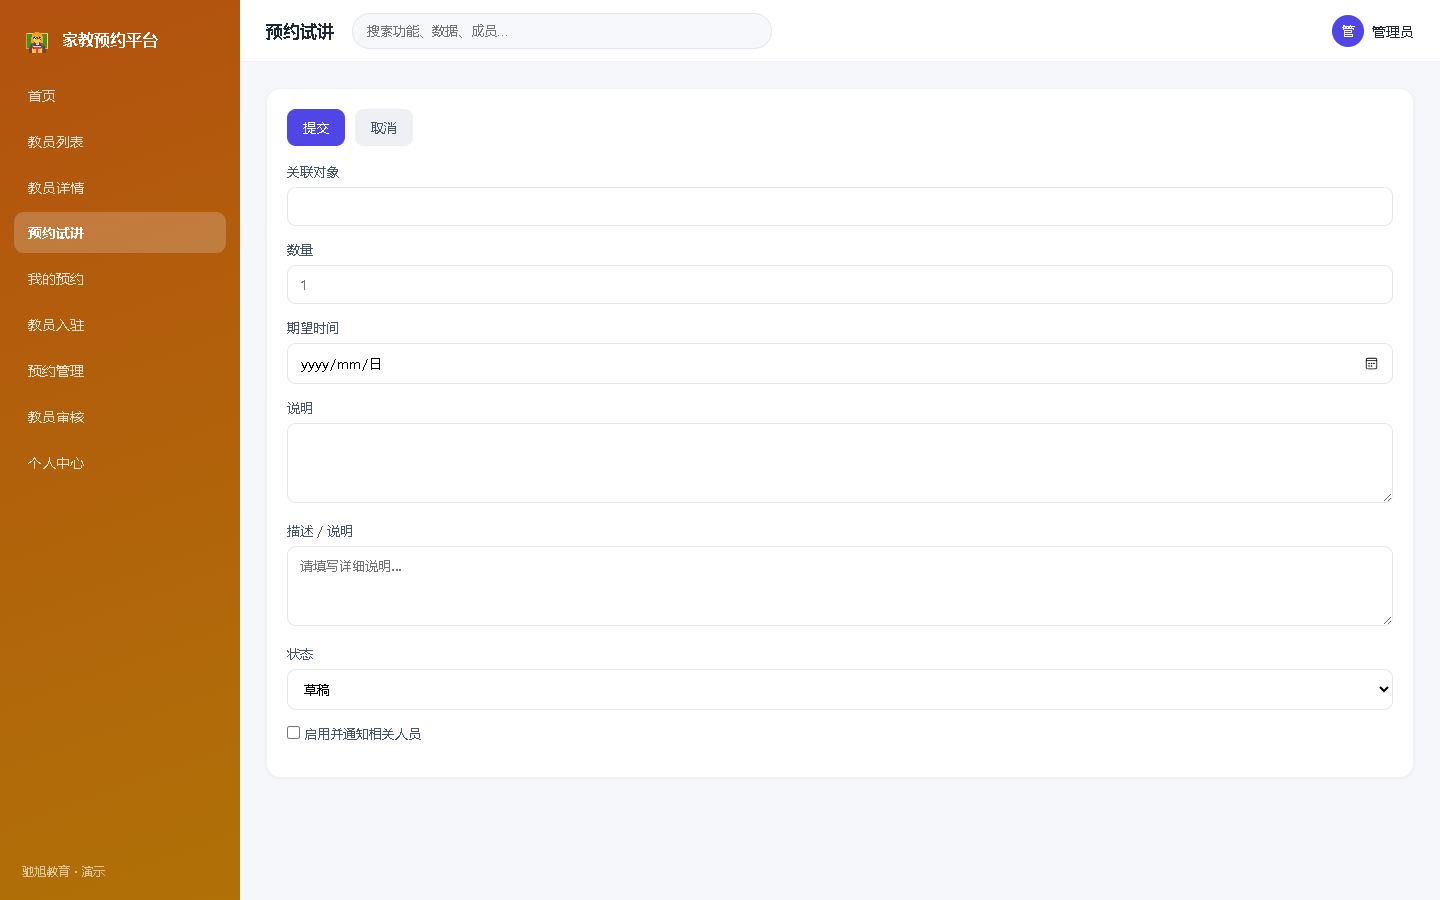Open the 状态 dropdown showing 草稿
This screenshot has height=900, width=1440.
pos(840,690)
